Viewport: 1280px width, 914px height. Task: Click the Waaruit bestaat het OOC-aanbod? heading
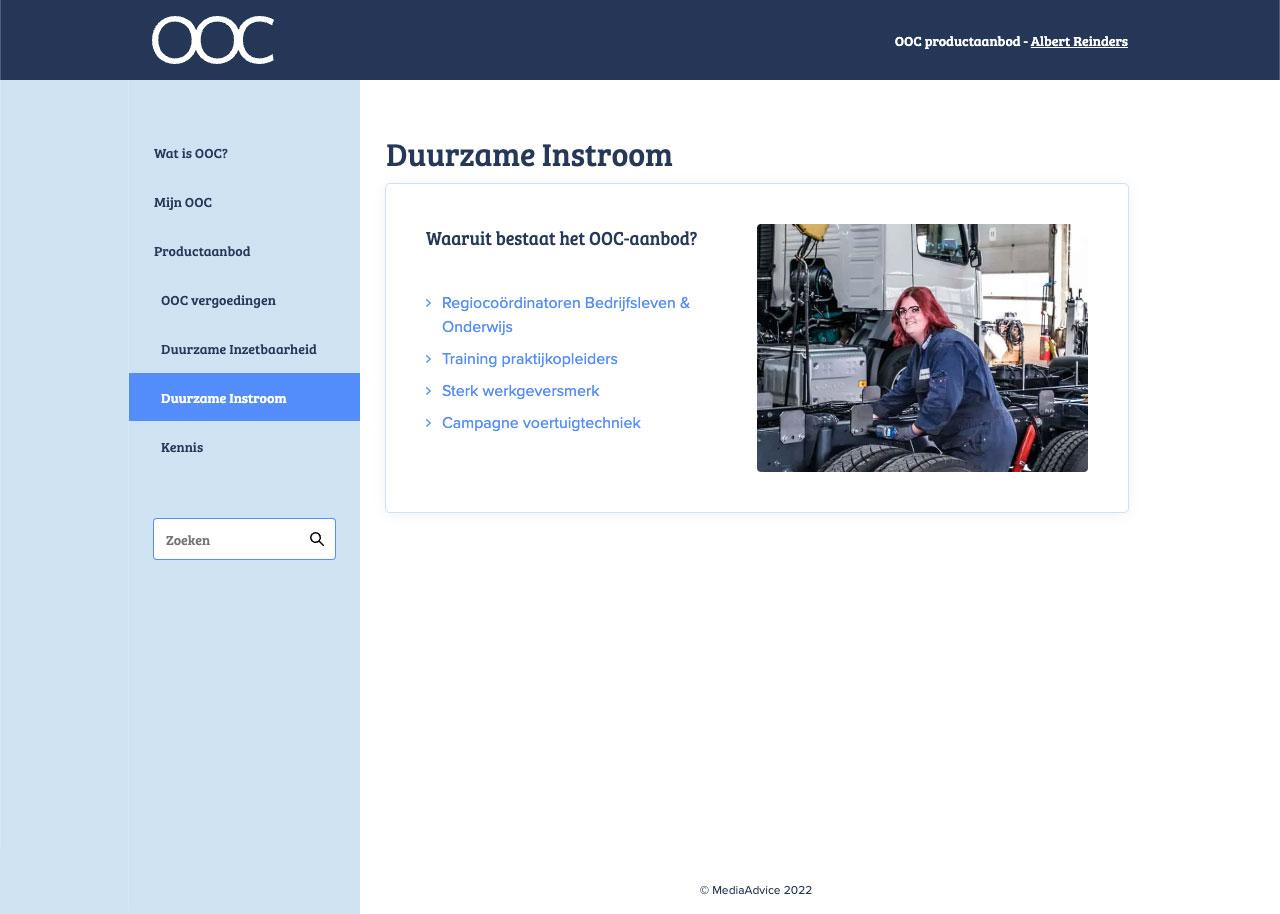pos(562,239)
